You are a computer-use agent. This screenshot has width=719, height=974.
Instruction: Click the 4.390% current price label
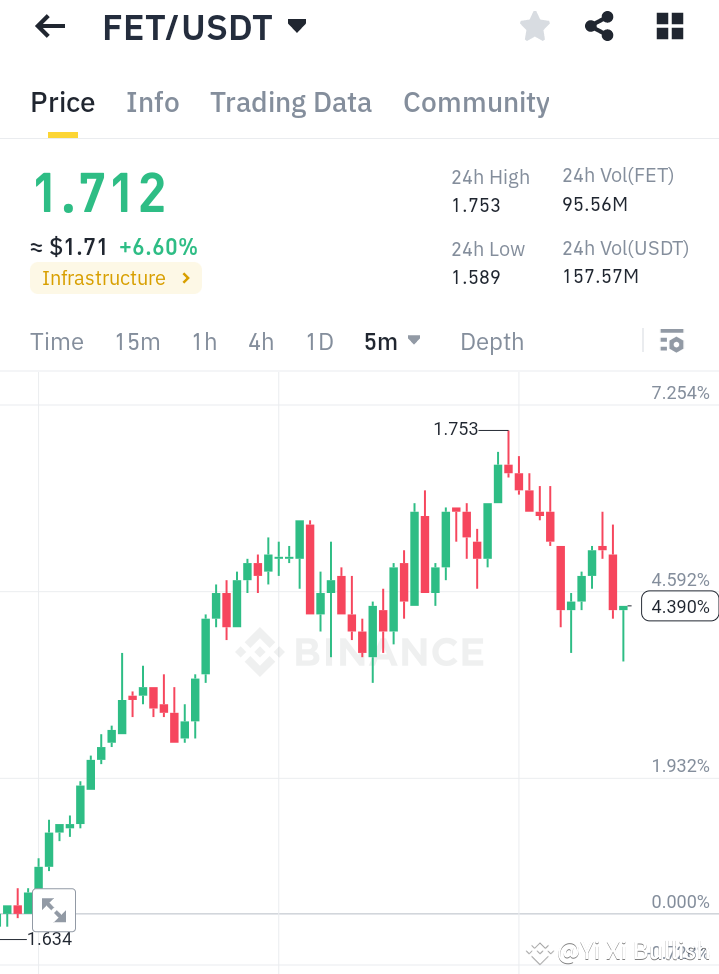[x=679, y=606]
